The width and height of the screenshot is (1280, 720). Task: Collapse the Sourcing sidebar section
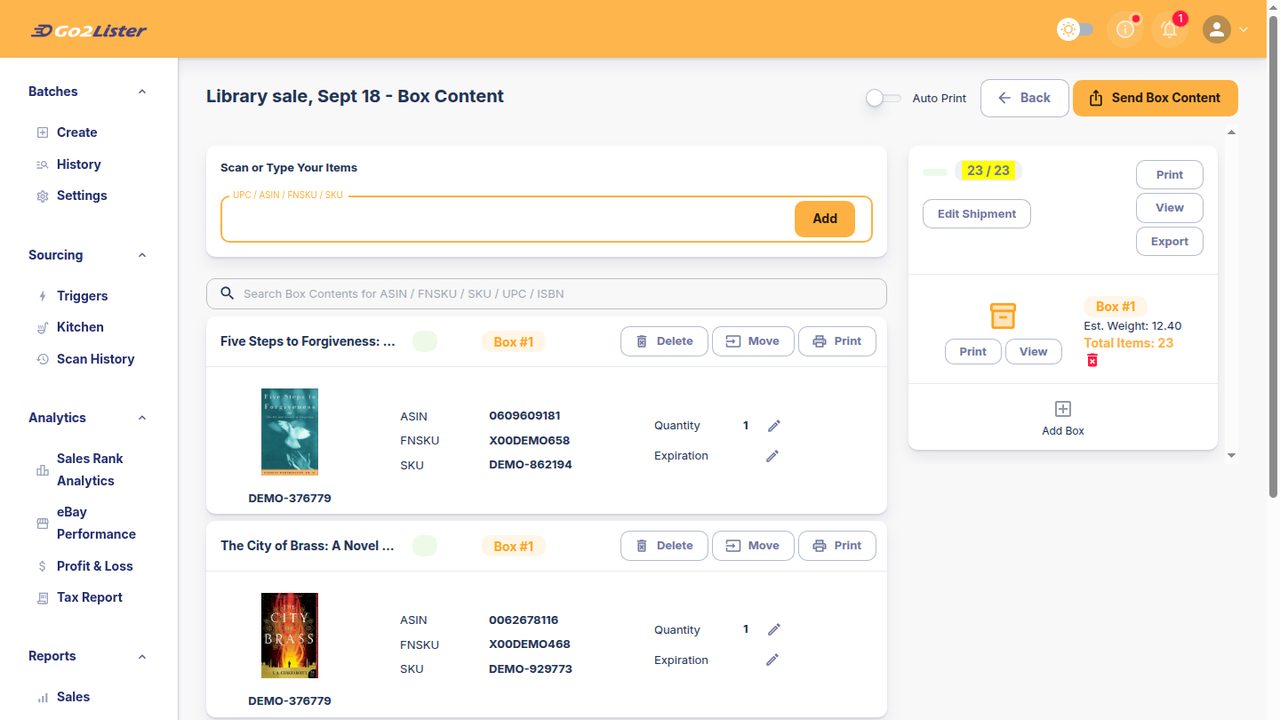[x=142, y=255]
